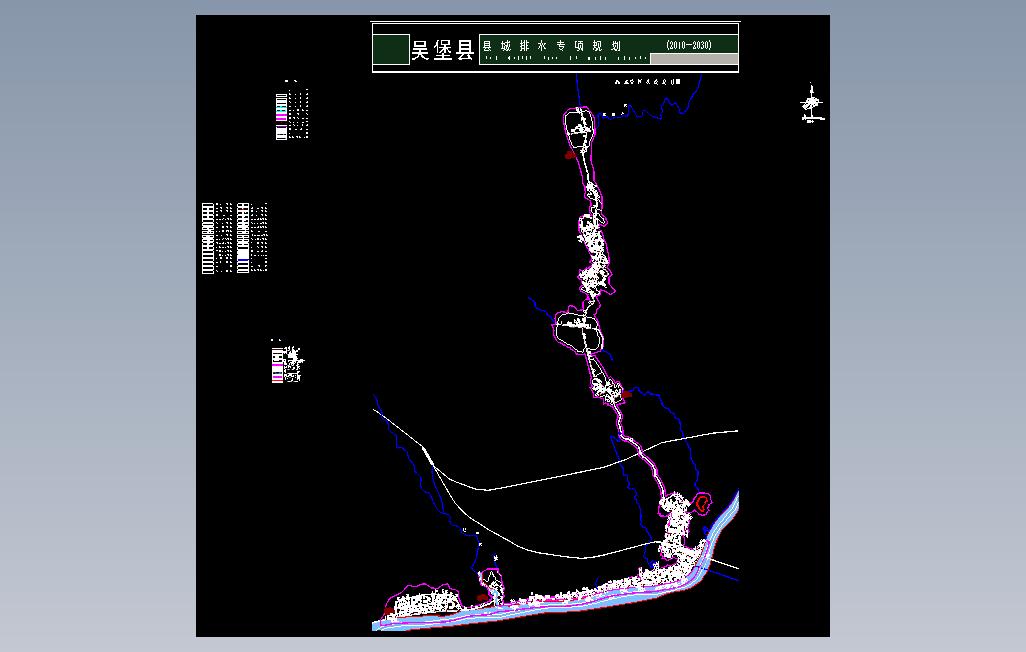
Task: Select the gray bar below the date range
Action: pos(694,59)
